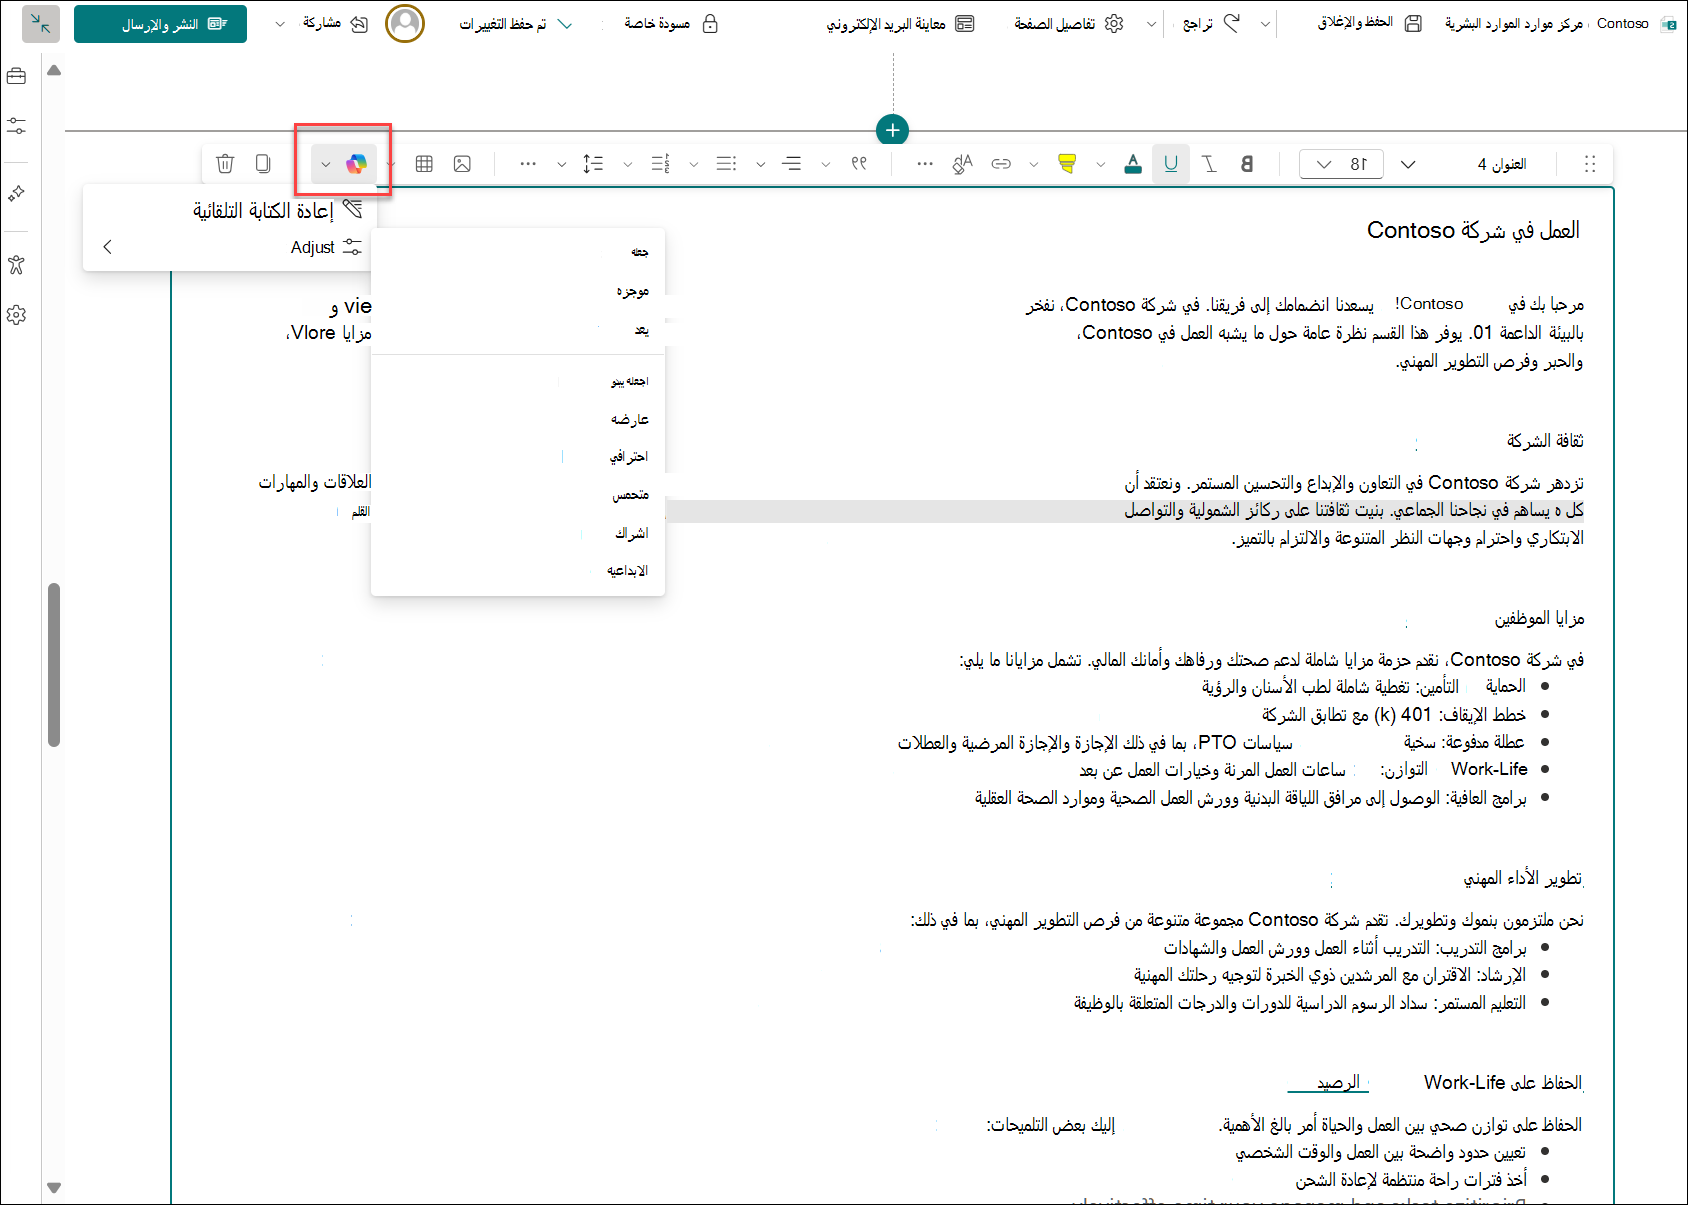Click the Contoso site icon
Screen dimensions: 1688x1205
tap(1668, 24)
